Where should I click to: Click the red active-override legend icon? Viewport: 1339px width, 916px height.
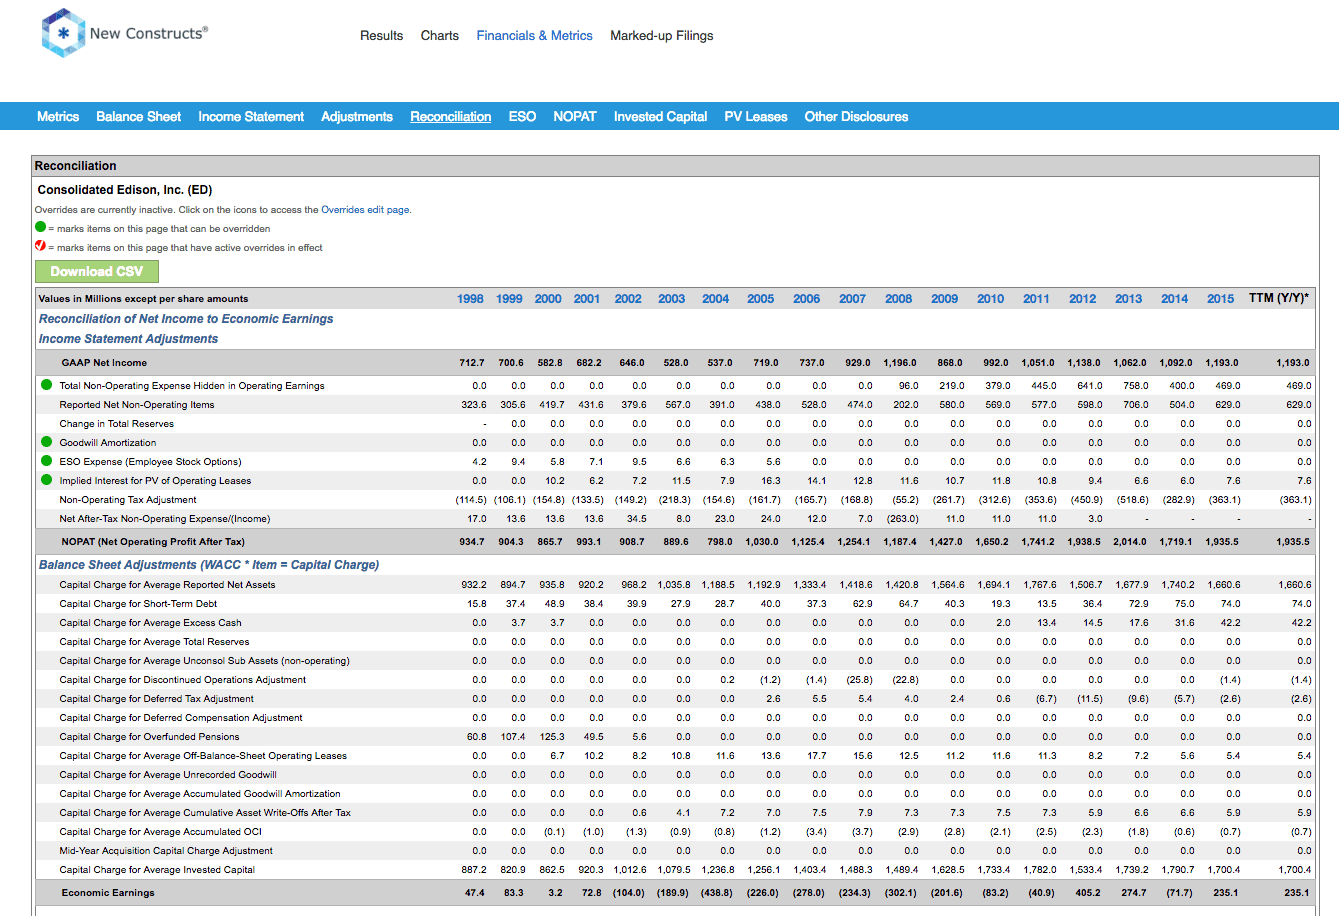tap(40, 246)
